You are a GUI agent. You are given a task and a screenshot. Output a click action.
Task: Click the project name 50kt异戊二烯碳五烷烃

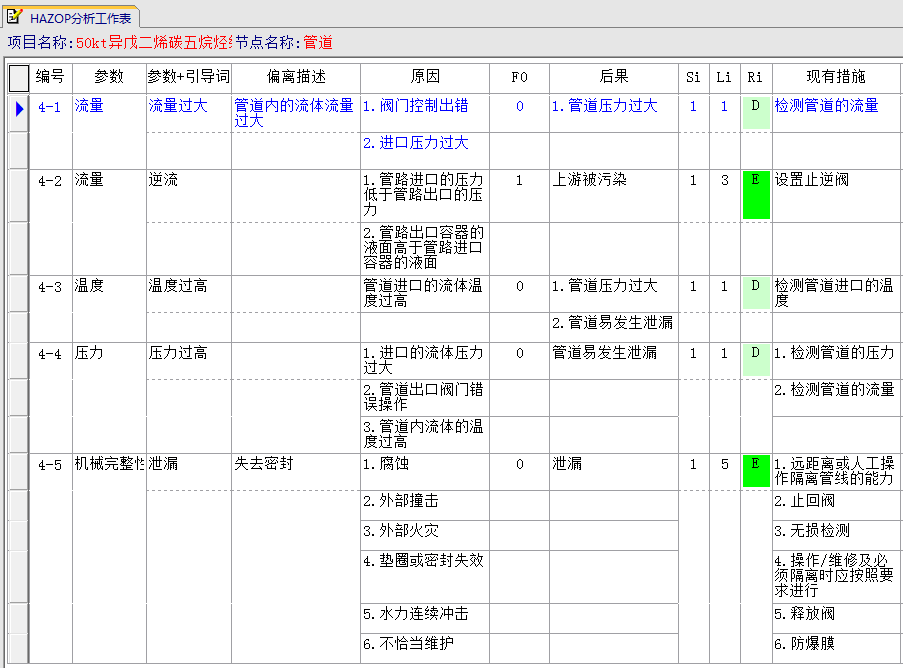154,43
